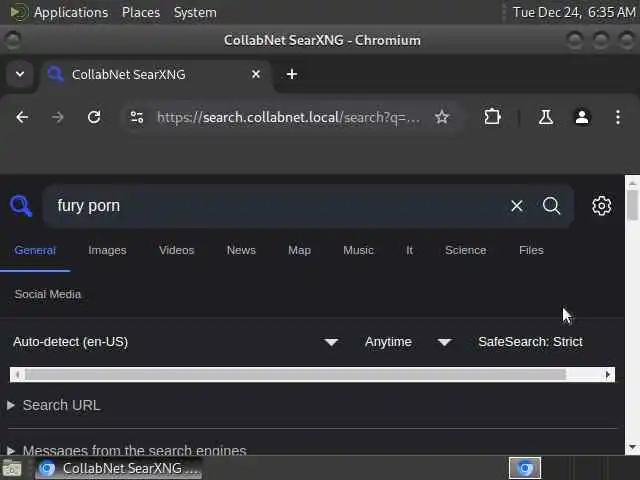Click the SearXNG logo magnifier
The width and height of the screenshot is (640, 480).
pyautogui.click(x=20, y=206)
